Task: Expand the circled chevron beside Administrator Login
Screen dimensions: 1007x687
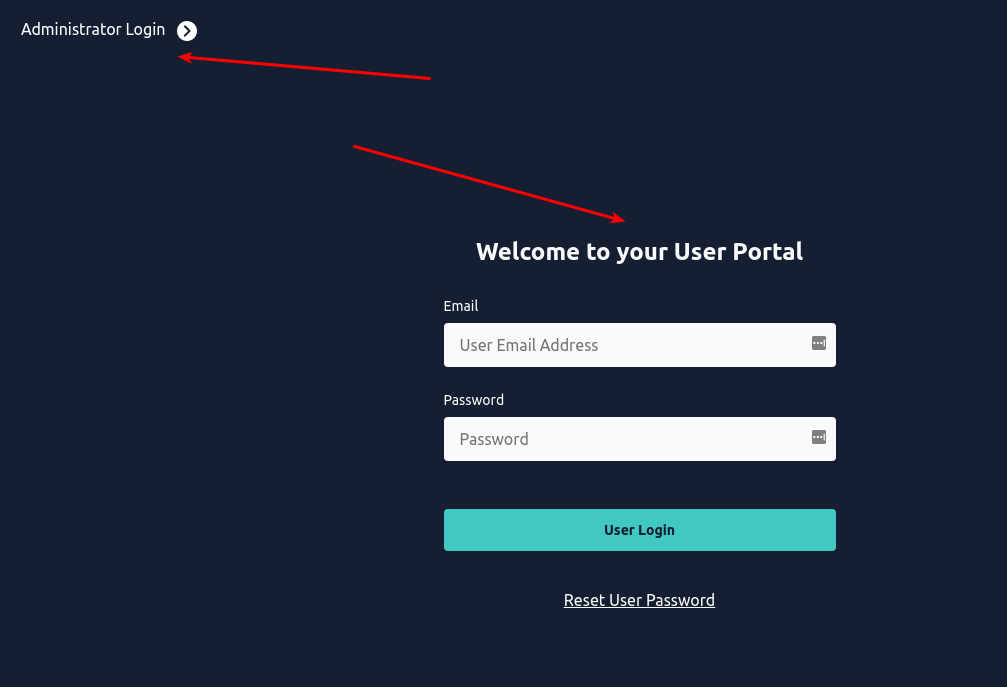Action: pyautogui.click(x=187, y=31)
